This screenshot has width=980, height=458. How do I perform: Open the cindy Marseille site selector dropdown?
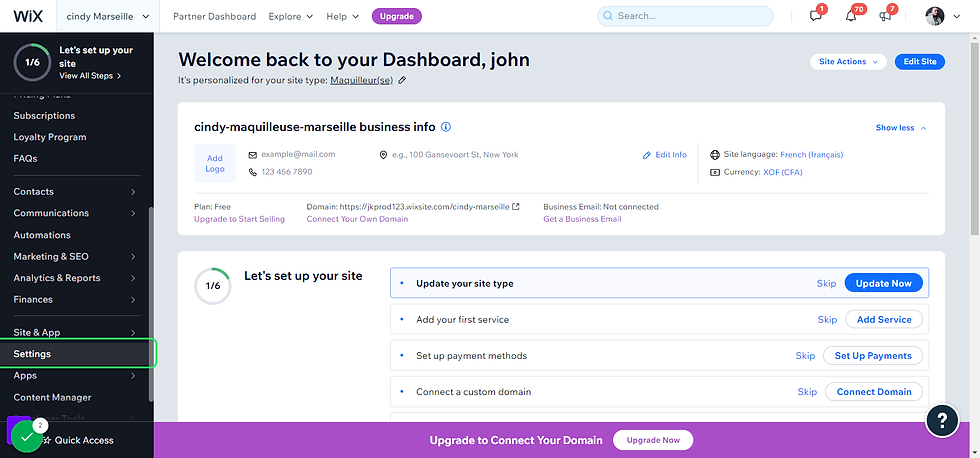pos(108,16)
